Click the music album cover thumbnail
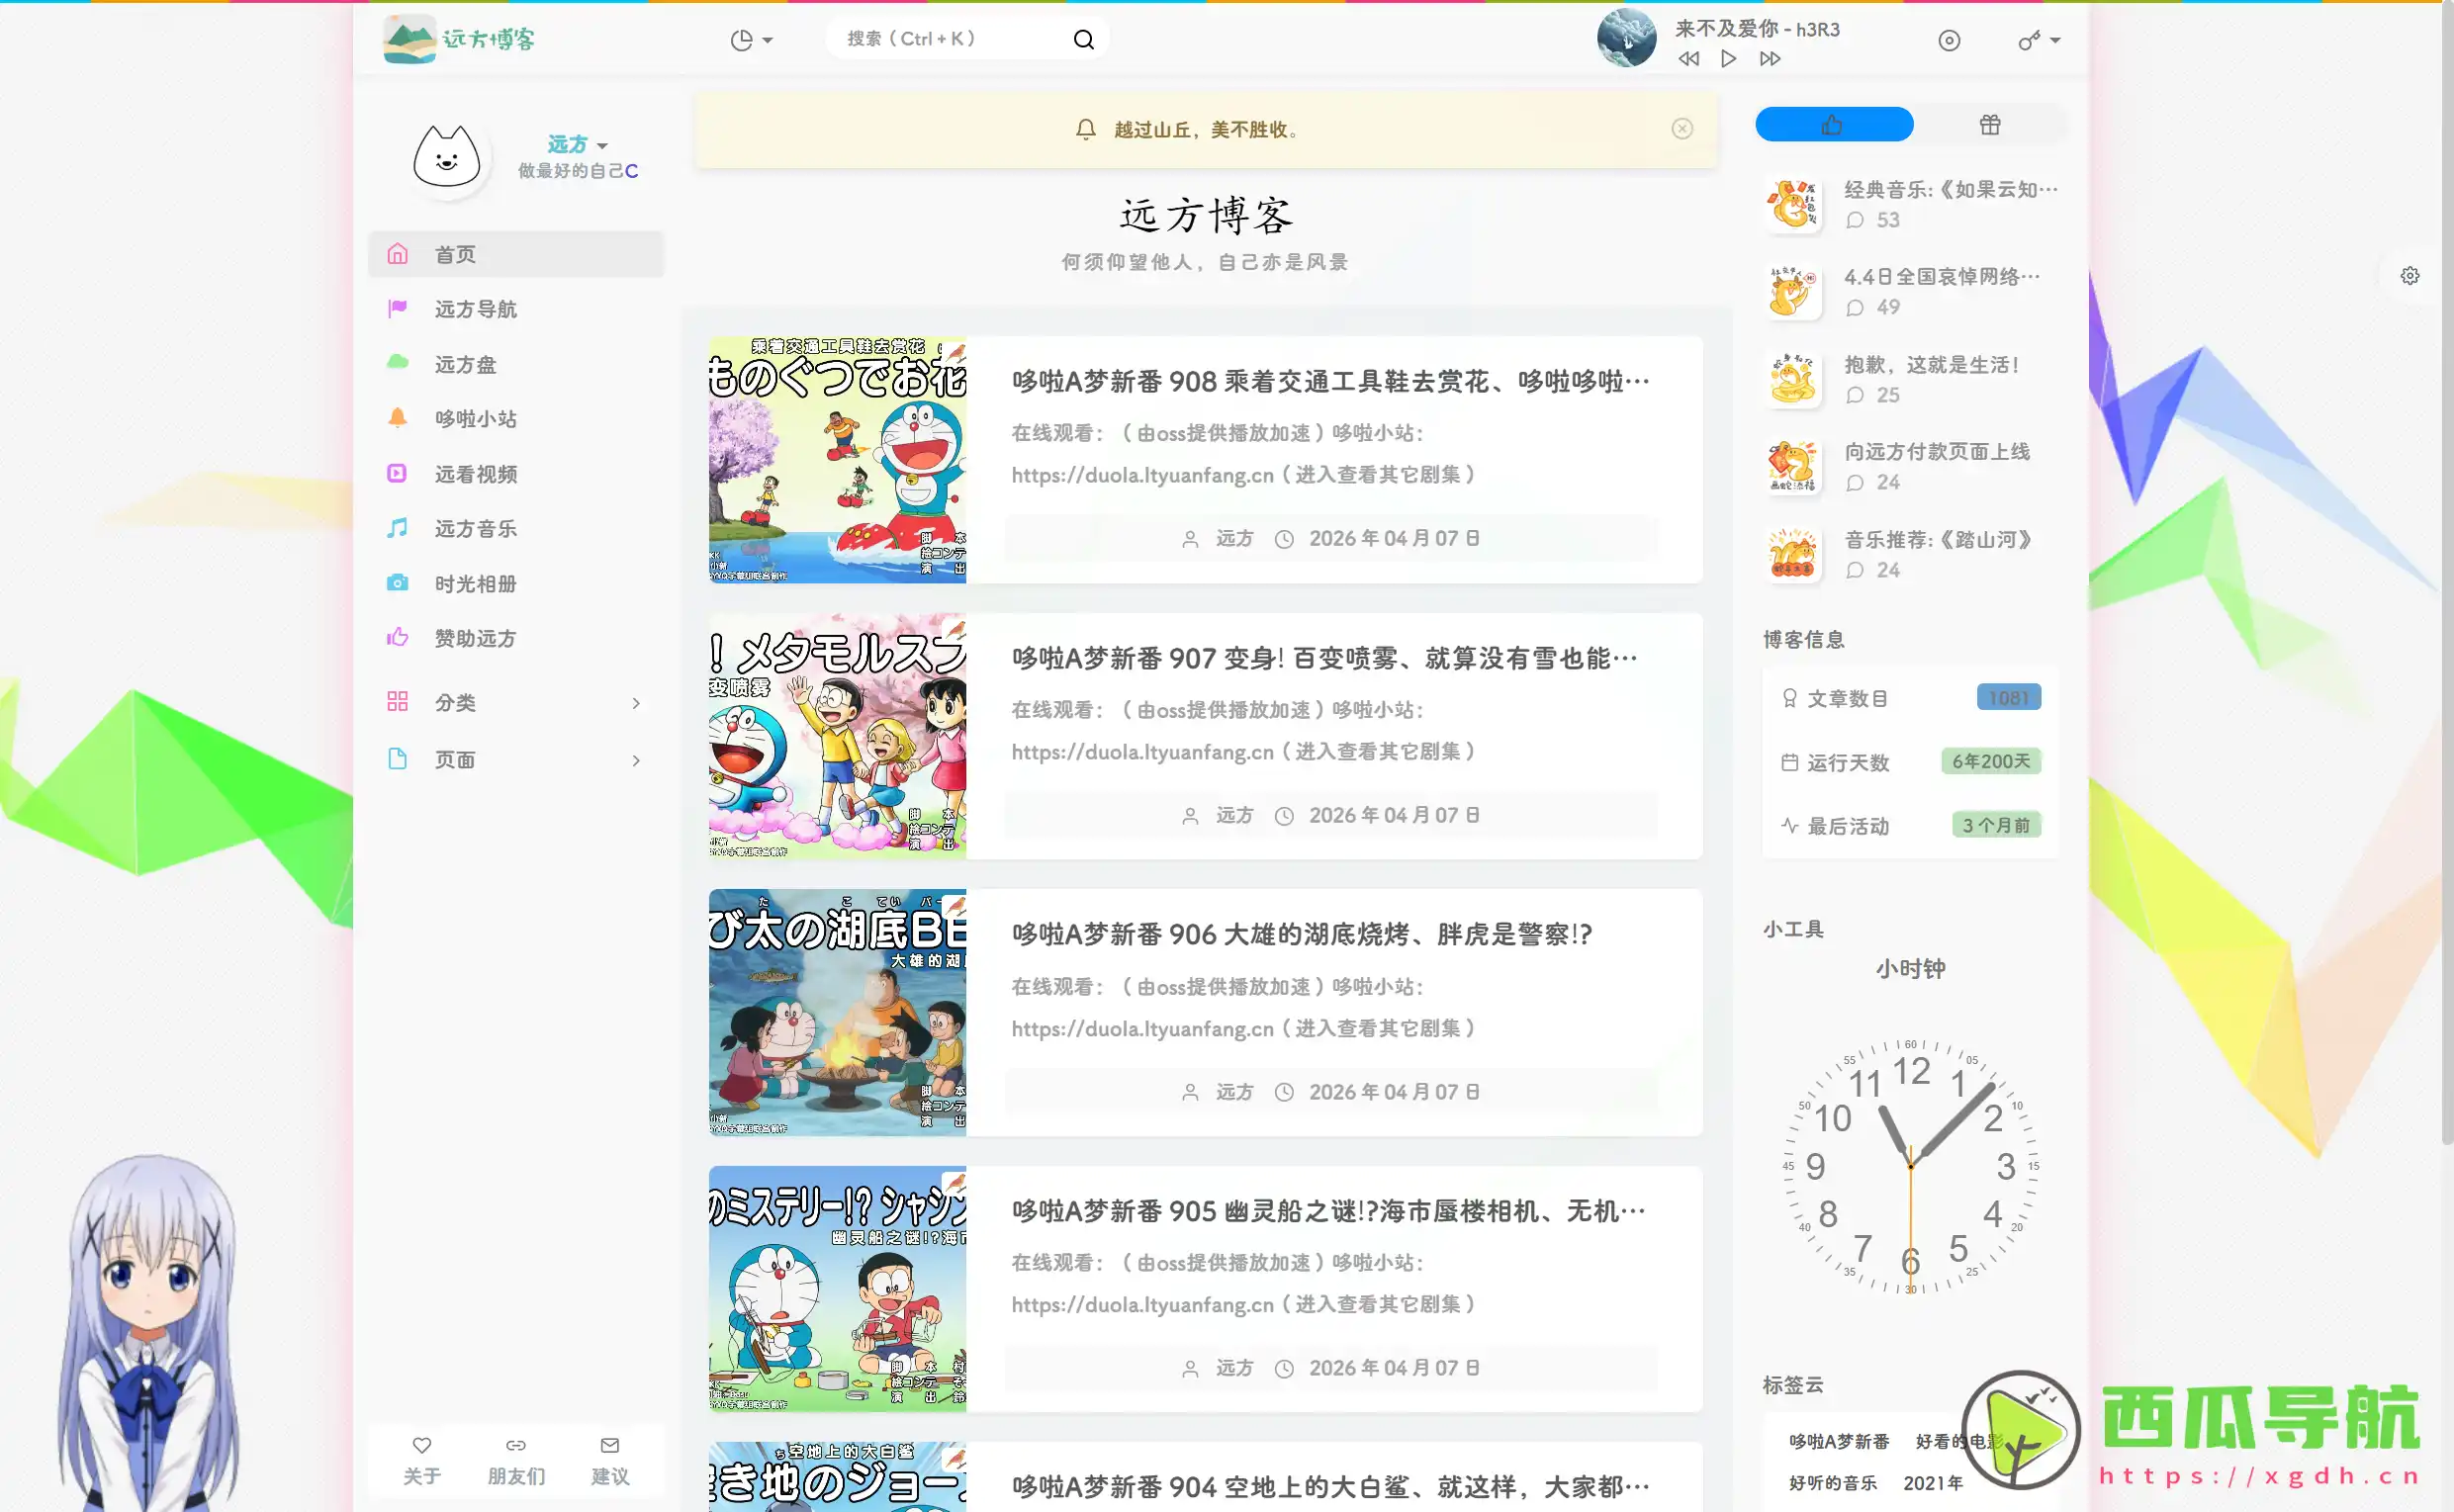 tap(1626, 38)
